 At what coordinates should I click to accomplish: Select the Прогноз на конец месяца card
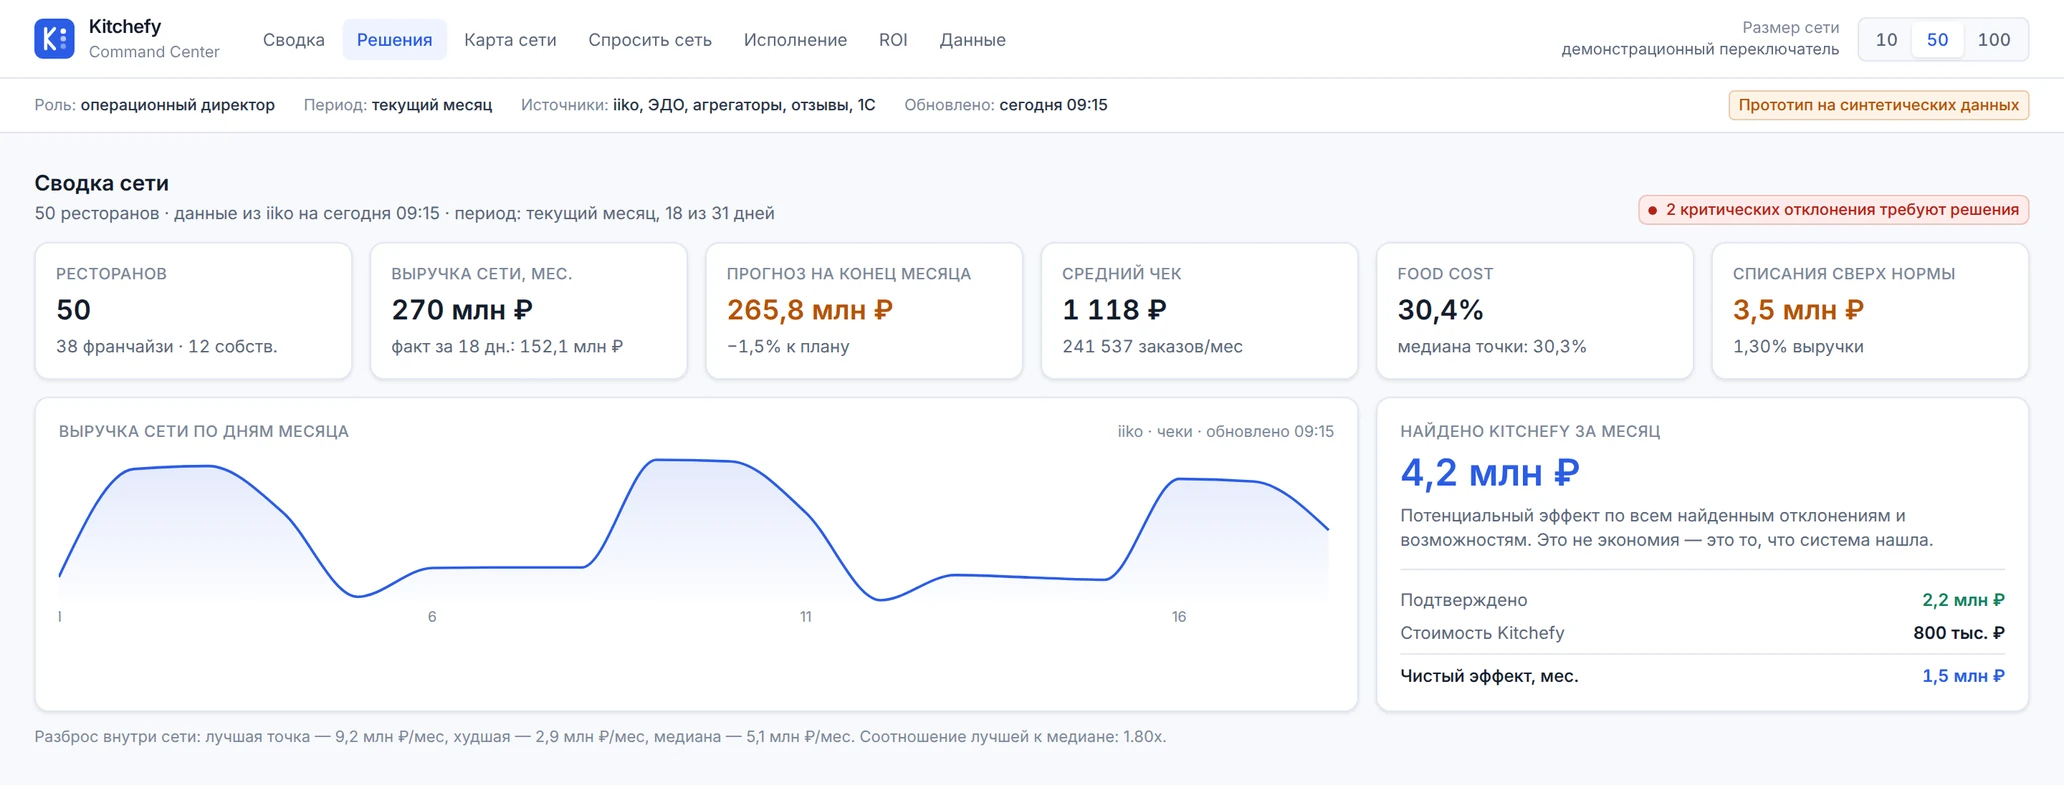864,311
